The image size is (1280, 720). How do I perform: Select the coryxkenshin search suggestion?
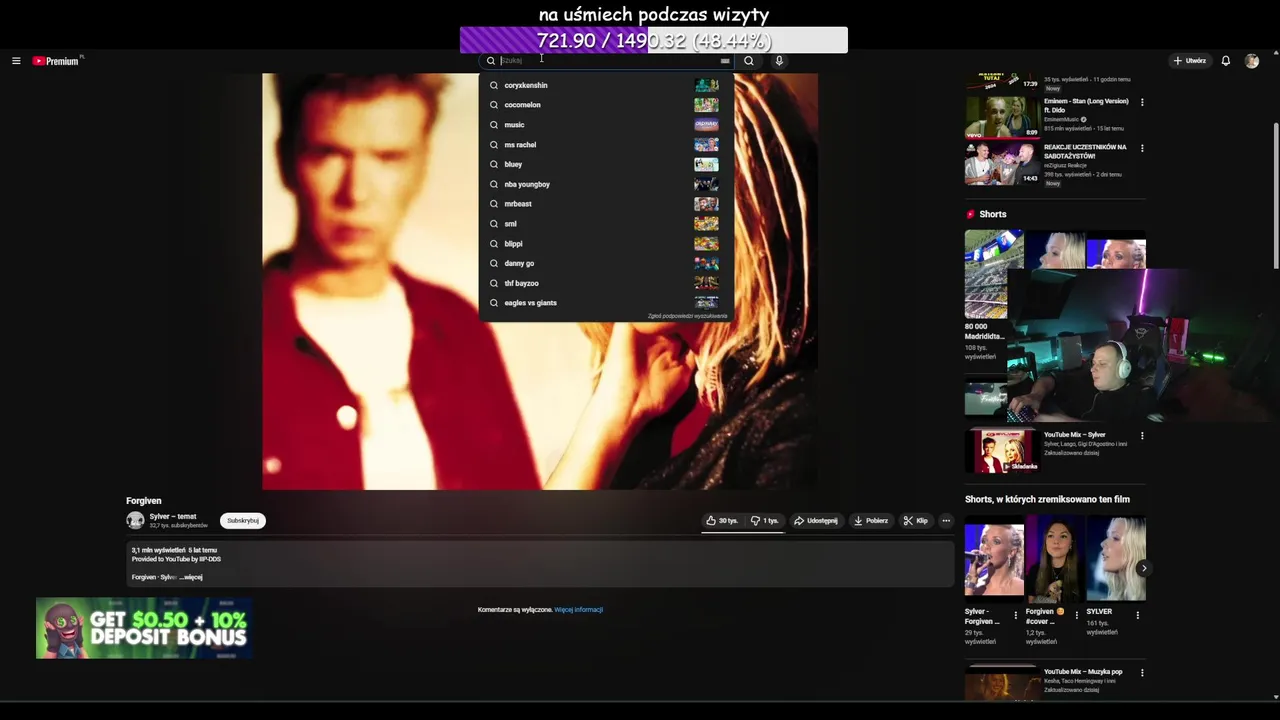pyautogui.click(x=606, y=85)
